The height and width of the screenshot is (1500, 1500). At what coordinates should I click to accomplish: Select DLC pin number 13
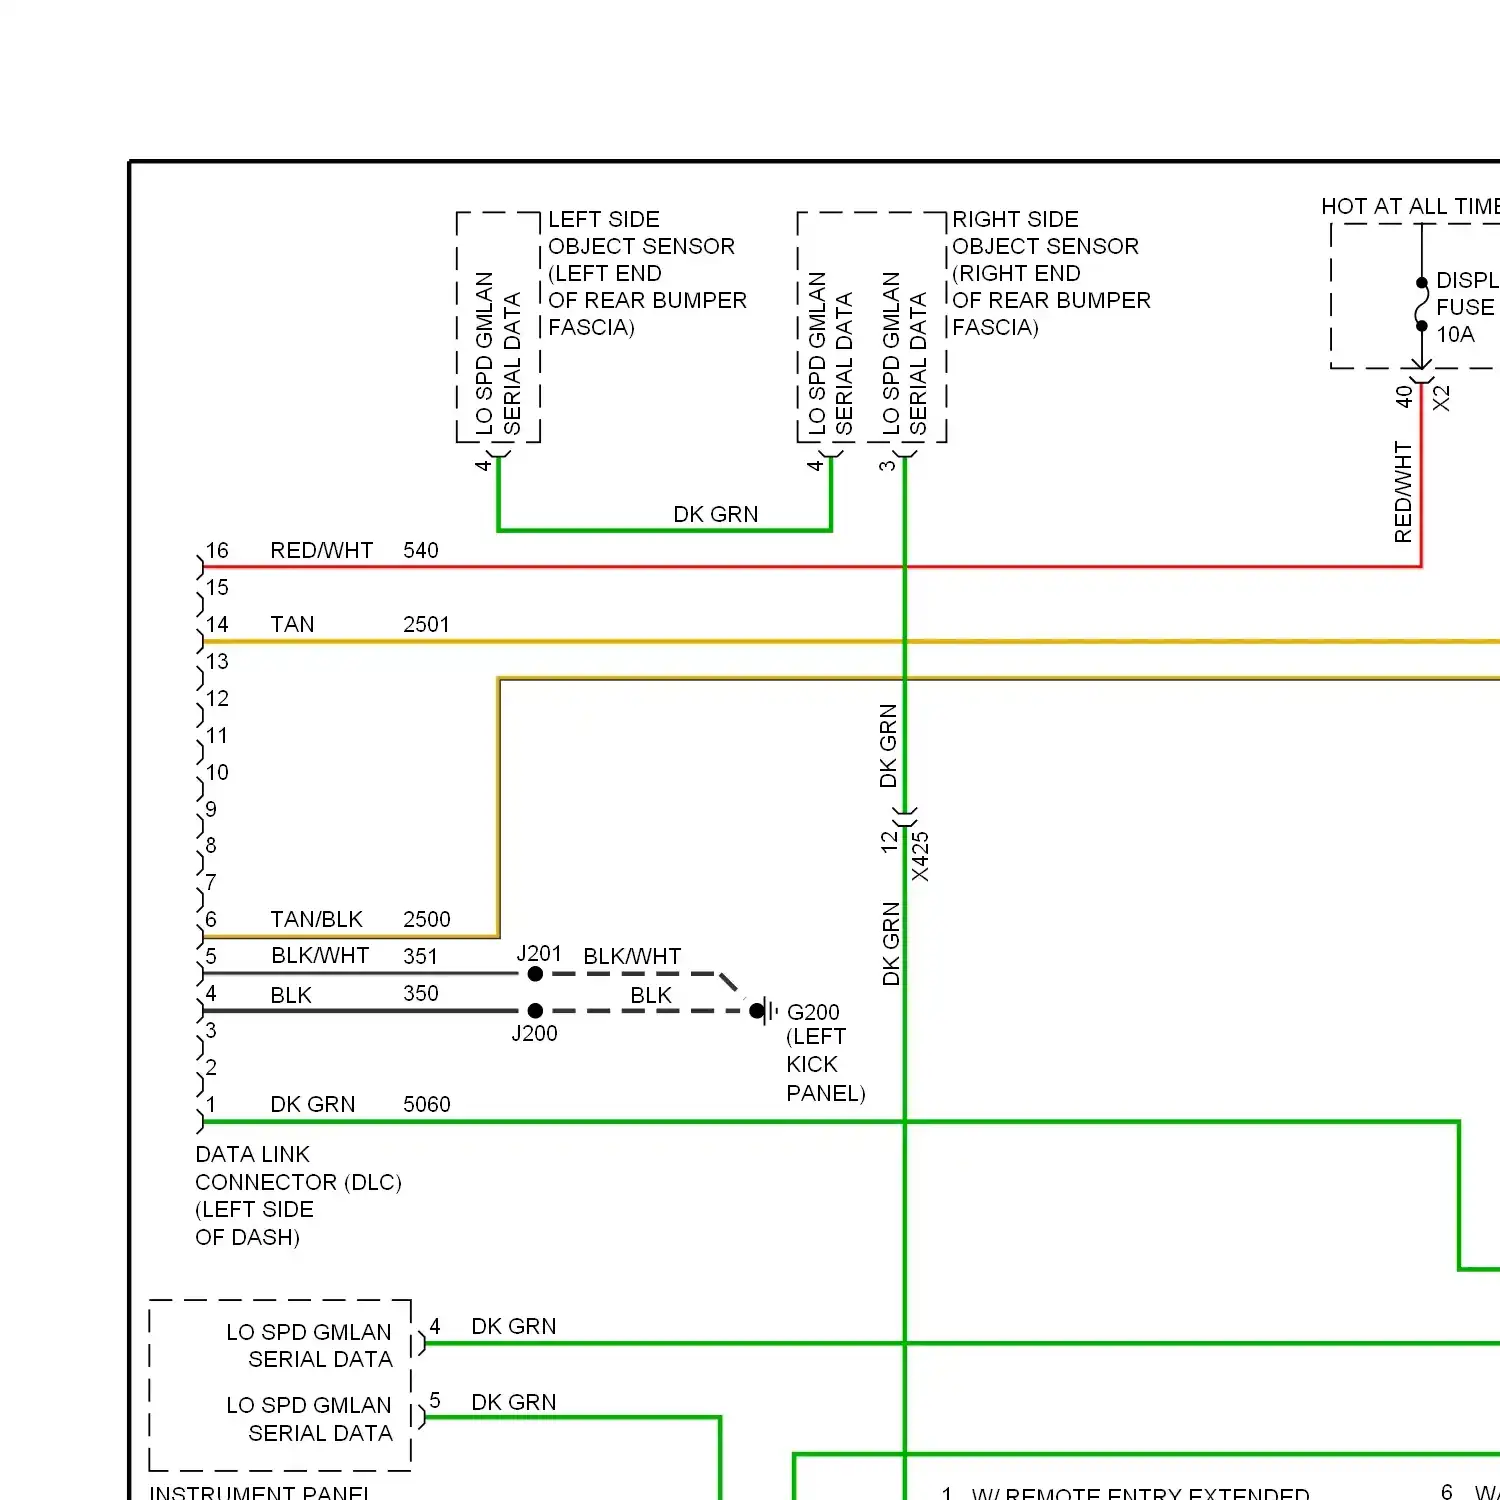click(217, 662)
